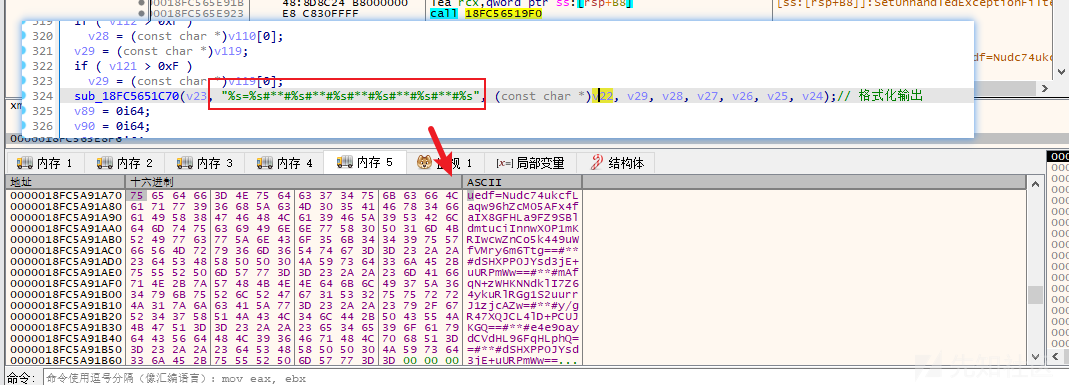Screen dimensions: 1069x385
Task: Switch to the 内存 2 dump tab
Action: [x=125, y=163]
